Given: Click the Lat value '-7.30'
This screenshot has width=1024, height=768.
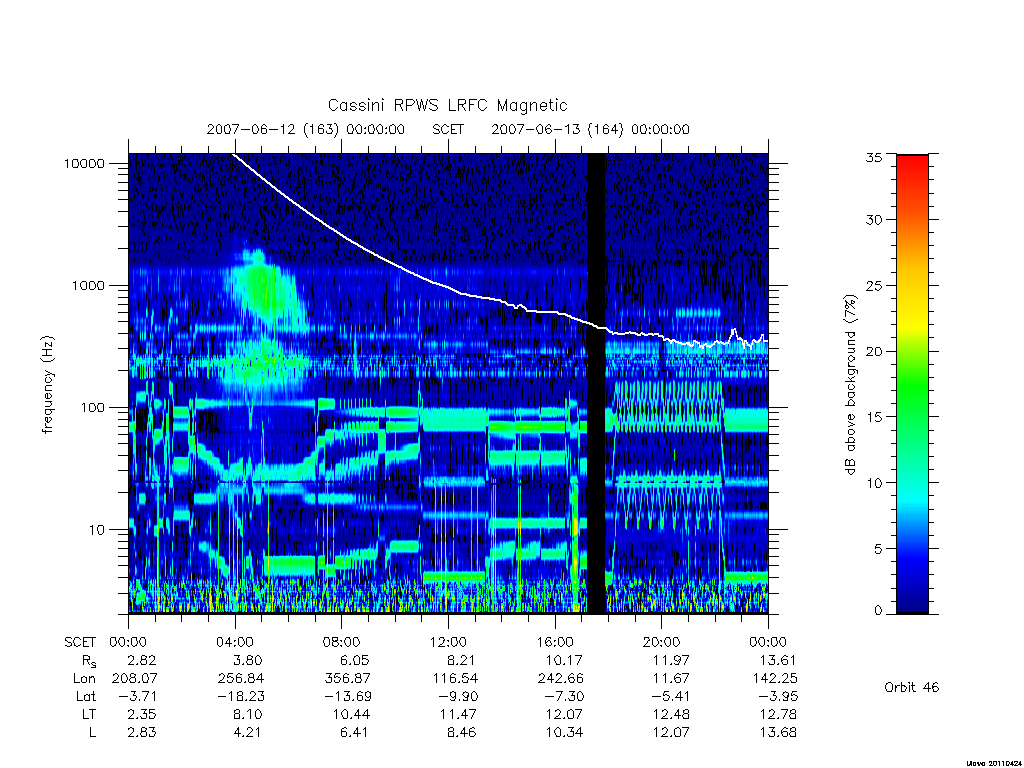Looking at the screenshot, I should point(564,697).
